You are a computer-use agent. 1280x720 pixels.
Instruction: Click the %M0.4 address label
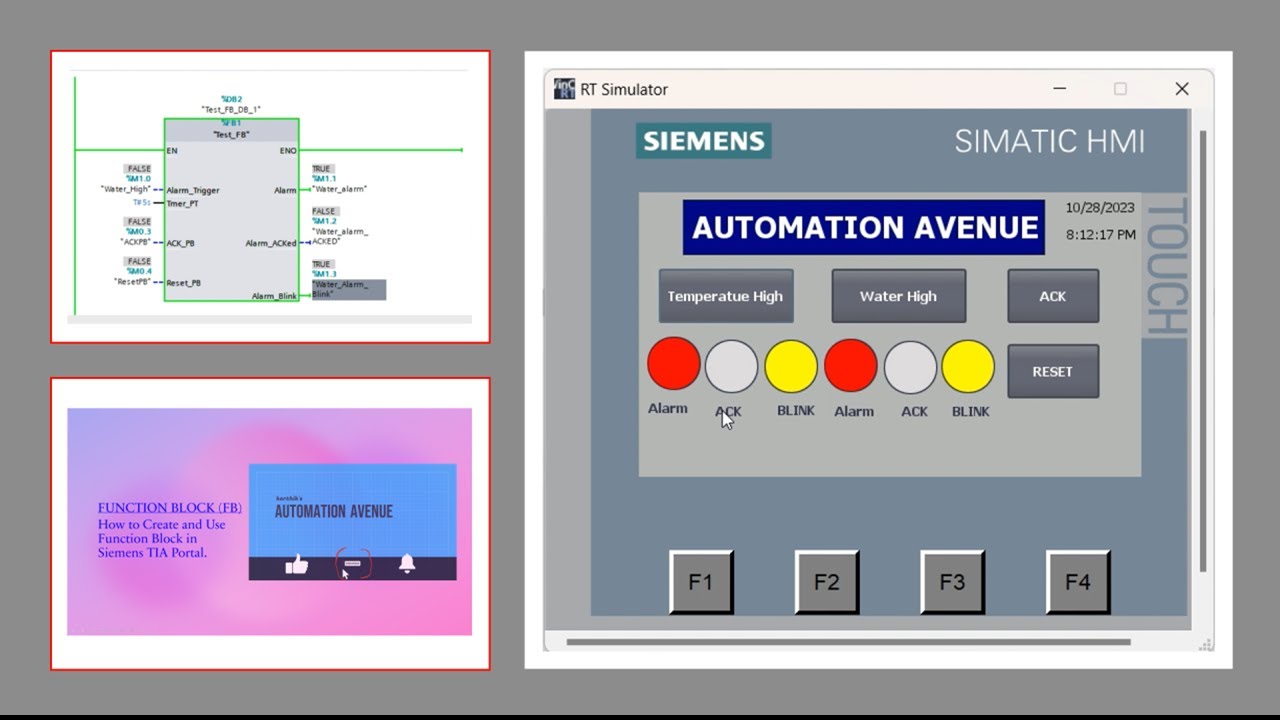coord(138,271)
